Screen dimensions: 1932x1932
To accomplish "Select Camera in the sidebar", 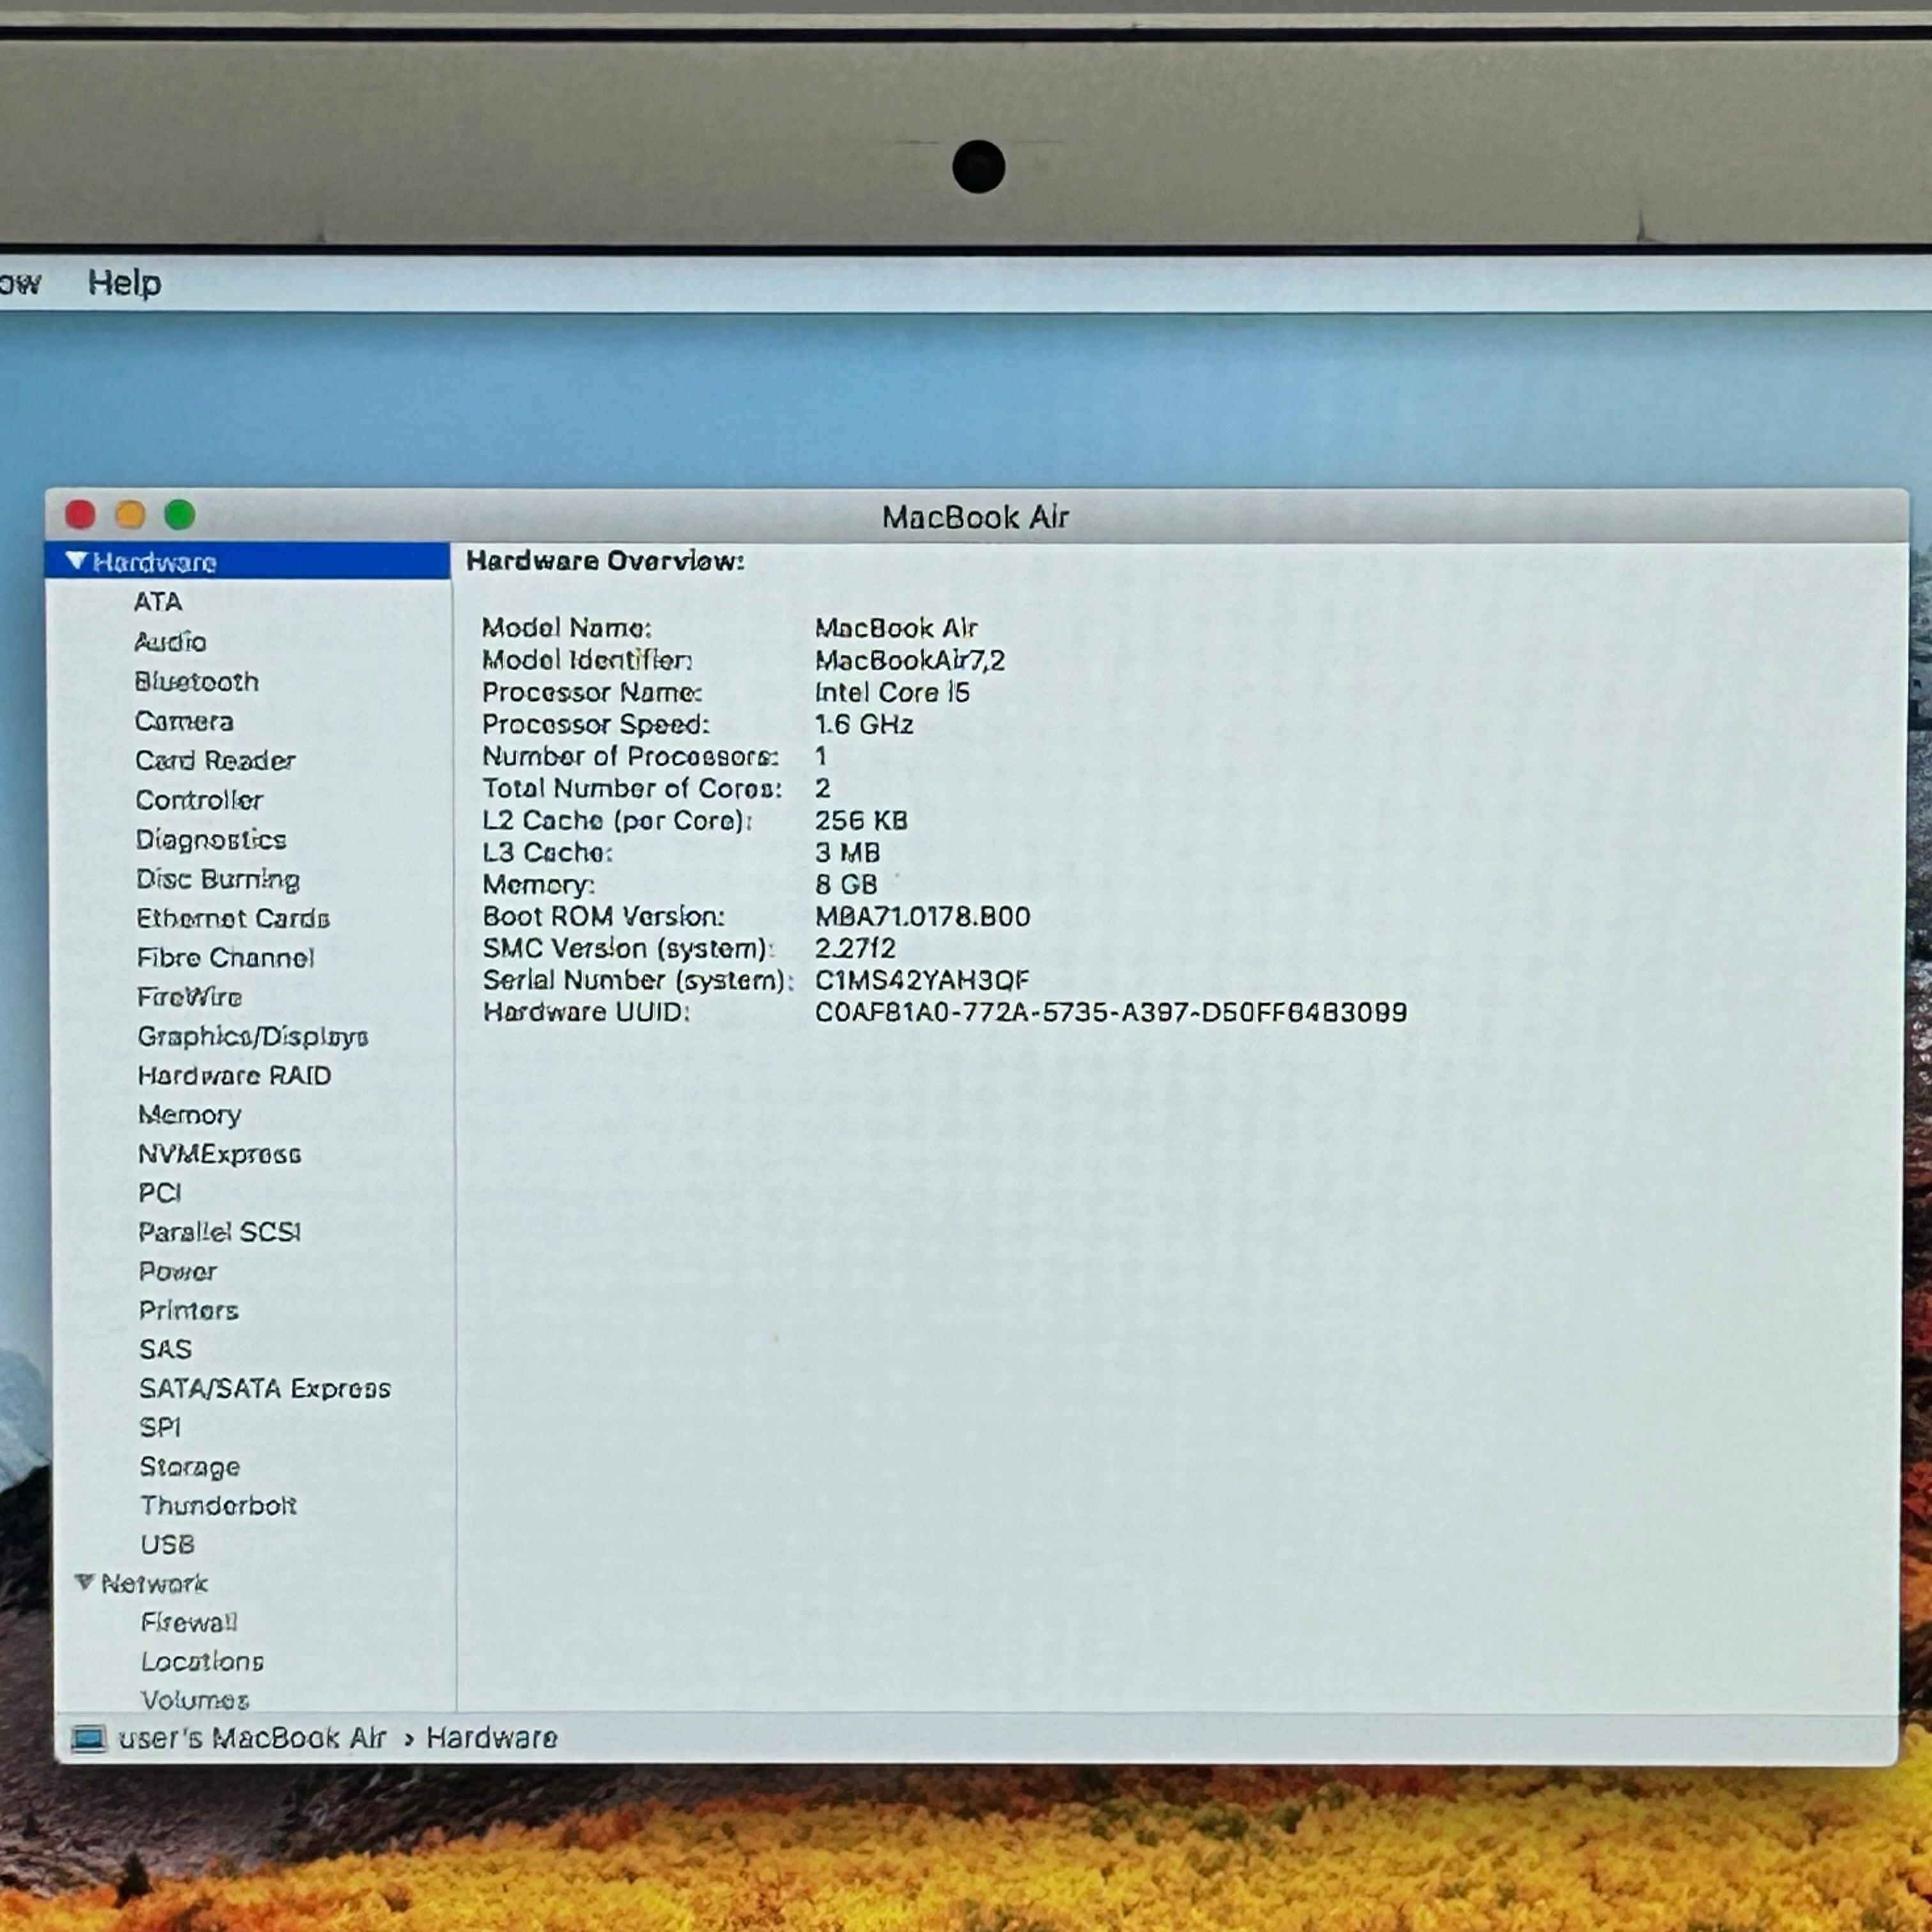I will (184, 721).
